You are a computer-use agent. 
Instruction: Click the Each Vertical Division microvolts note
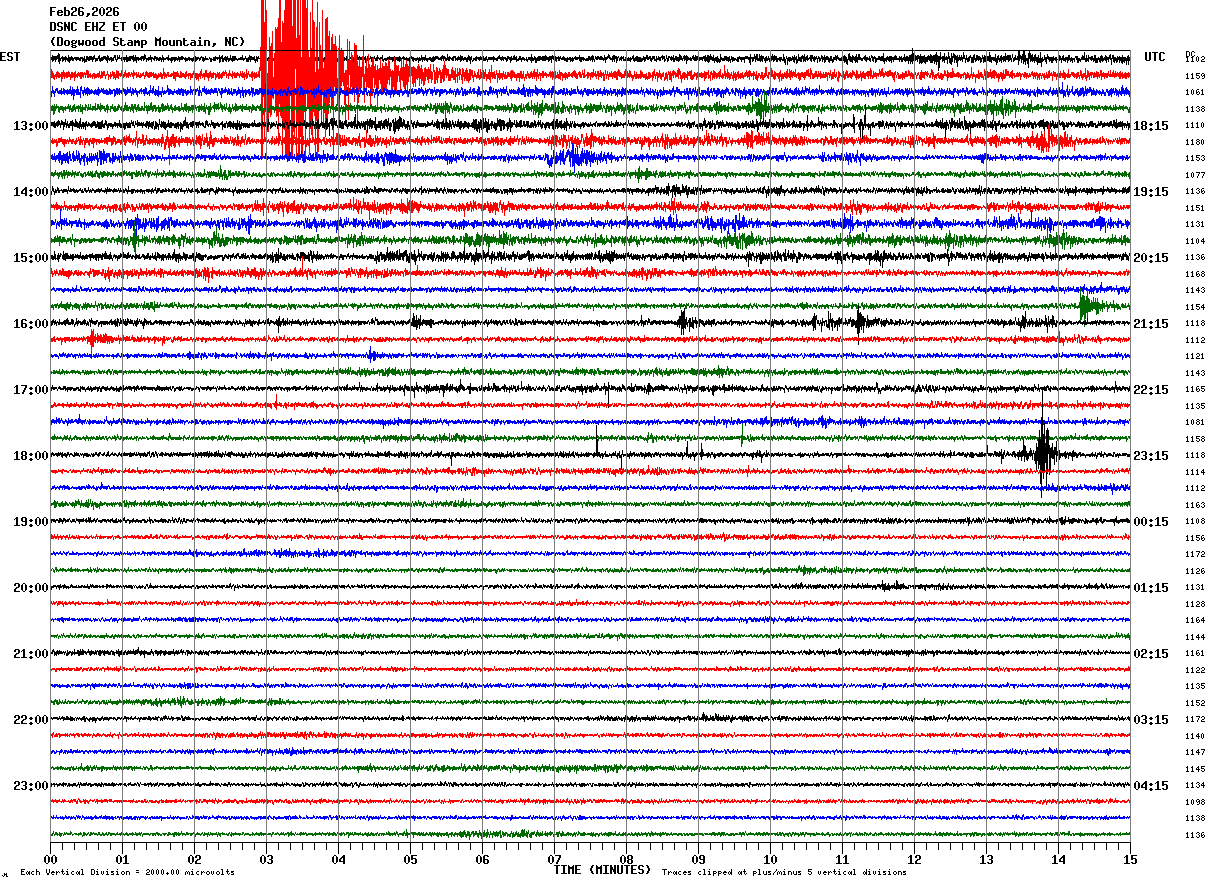[x=127, y=872]
